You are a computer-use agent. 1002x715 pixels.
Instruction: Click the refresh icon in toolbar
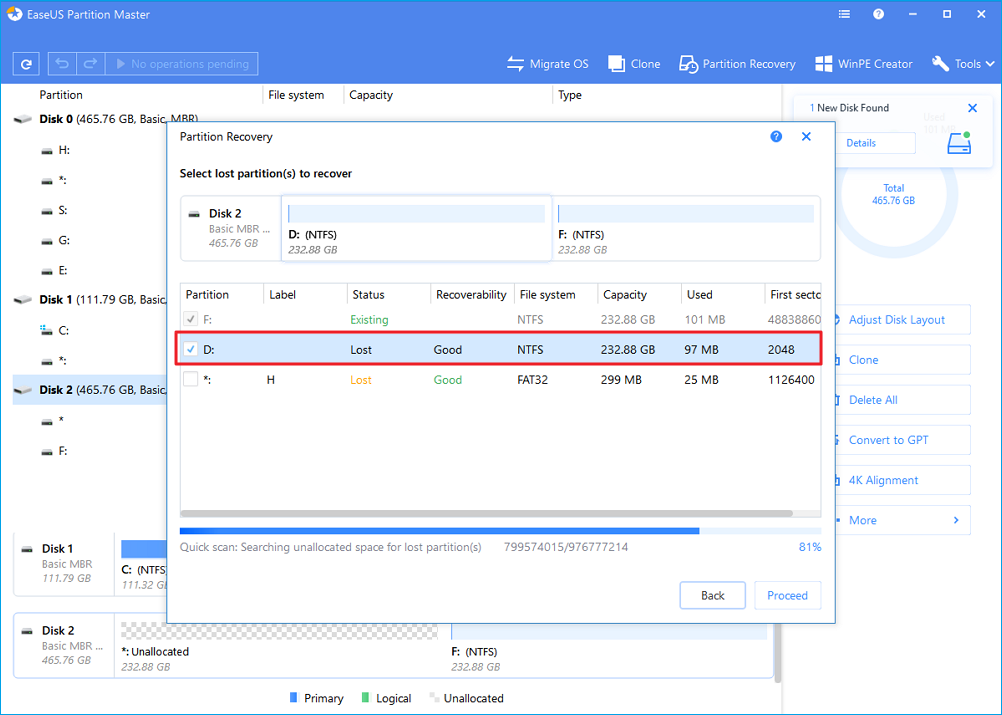(x=26, y=64)
